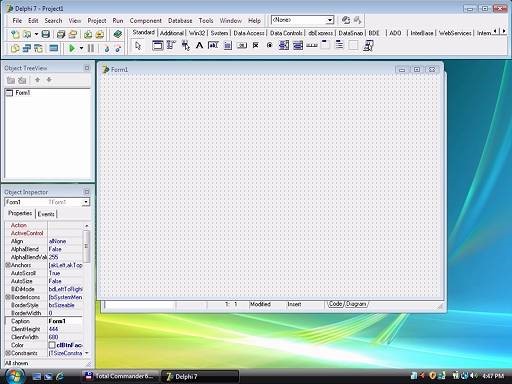Click the move up arrow in Object TreeView
Image resolution: width=512 pixels, height=384 pixels.
37,80
